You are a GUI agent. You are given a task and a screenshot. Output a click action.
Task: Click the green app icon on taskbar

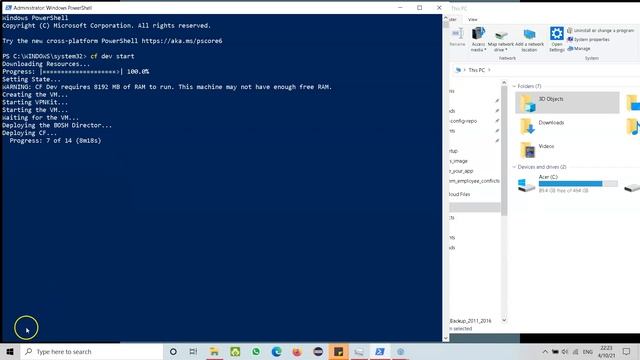pos(235,351)
